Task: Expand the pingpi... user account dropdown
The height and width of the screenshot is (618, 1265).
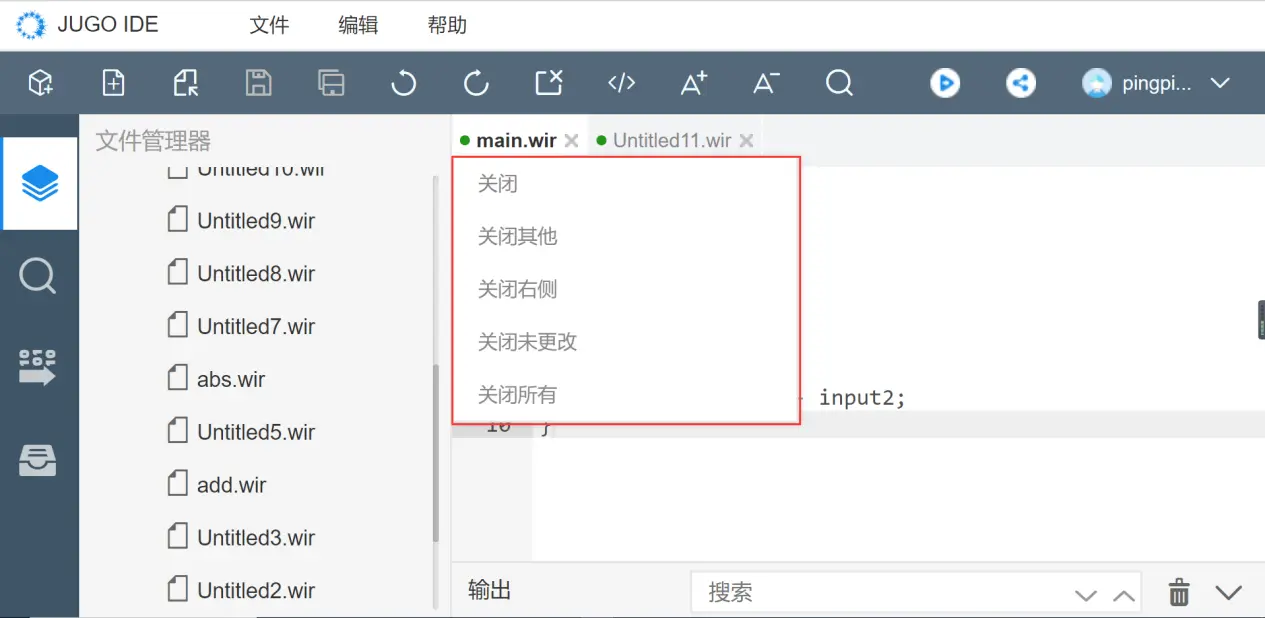Action: tap(1220, 83)
